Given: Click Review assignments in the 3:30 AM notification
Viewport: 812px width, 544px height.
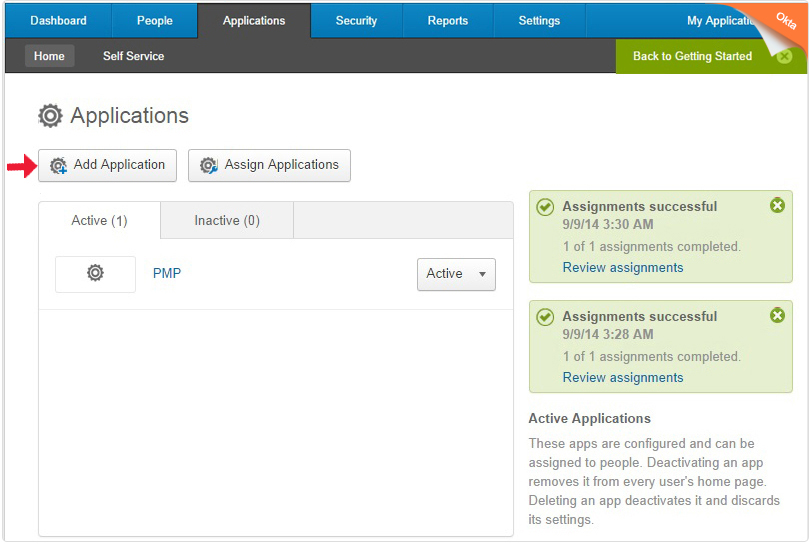Looking at the screenshot, I should click(623, 268).
